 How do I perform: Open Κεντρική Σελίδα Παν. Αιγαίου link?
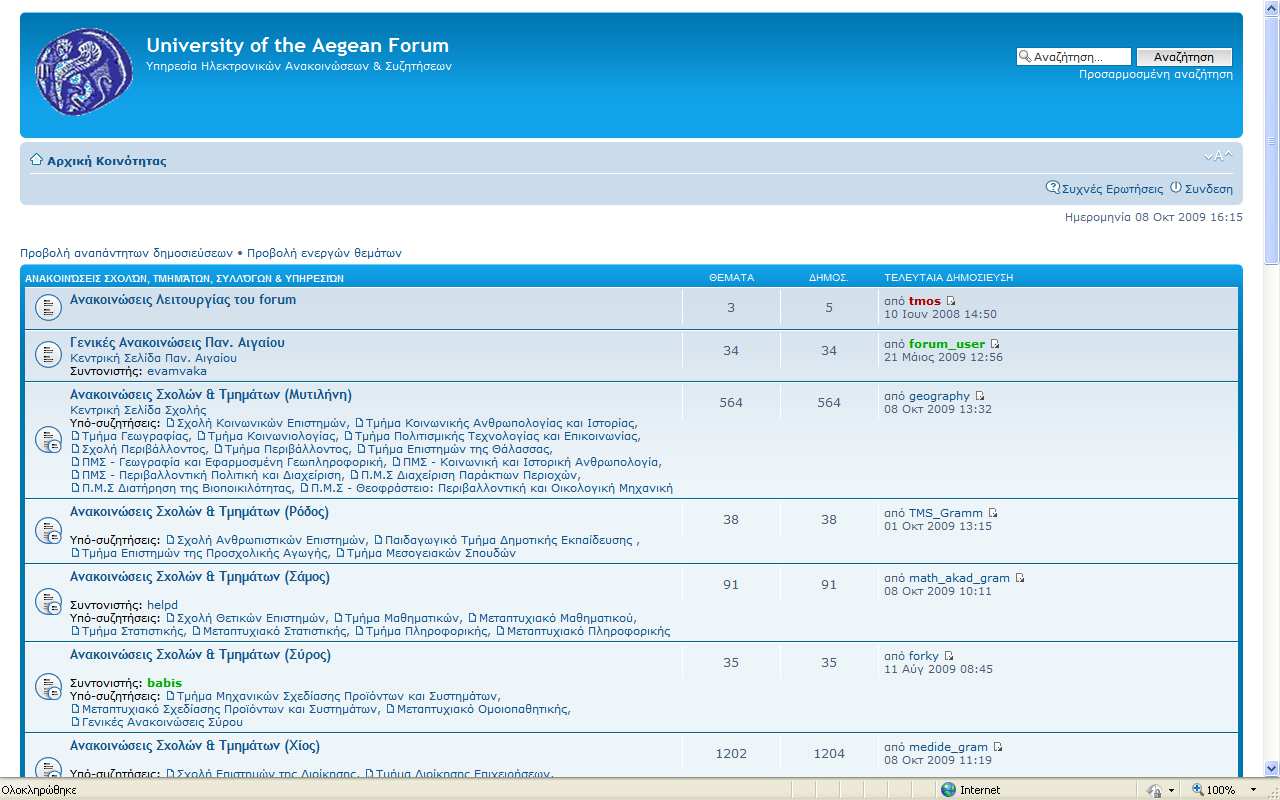coord(153,358)
